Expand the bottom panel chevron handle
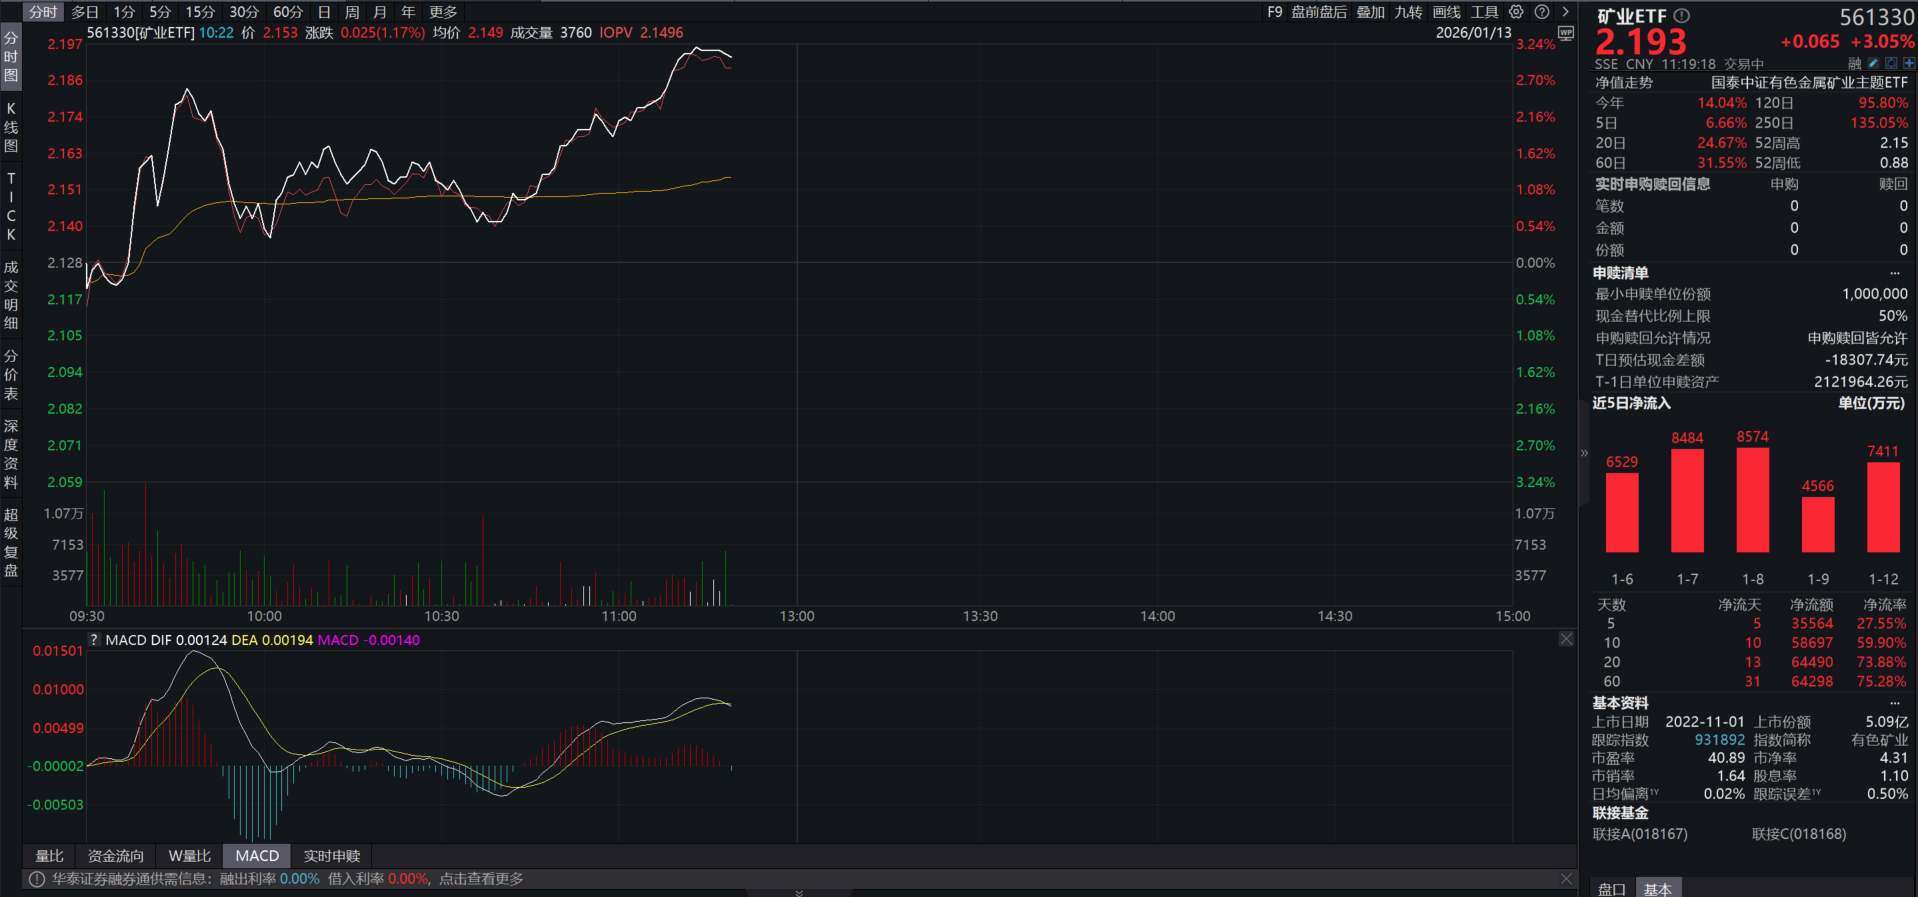Image resolution: width=1918 pixels, height=897 pixels. pyautogui.click(x=799, y=892)
